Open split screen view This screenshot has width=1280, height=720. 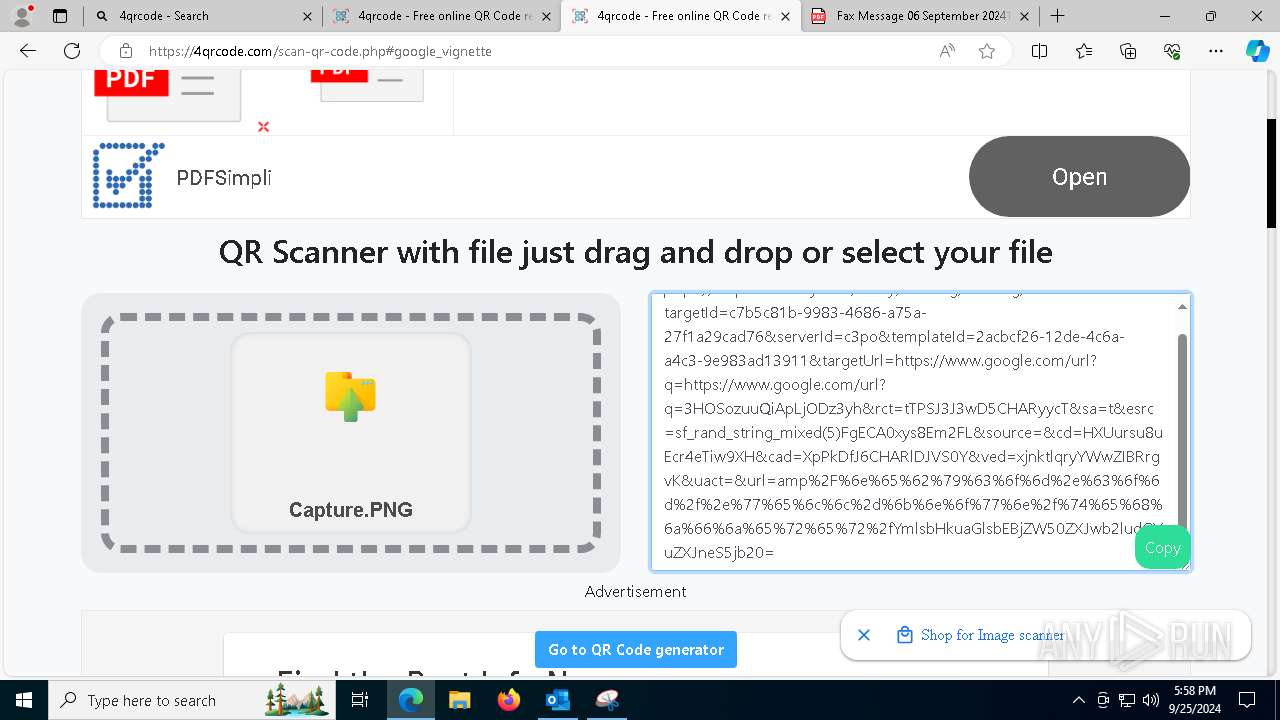point(1039,51)
